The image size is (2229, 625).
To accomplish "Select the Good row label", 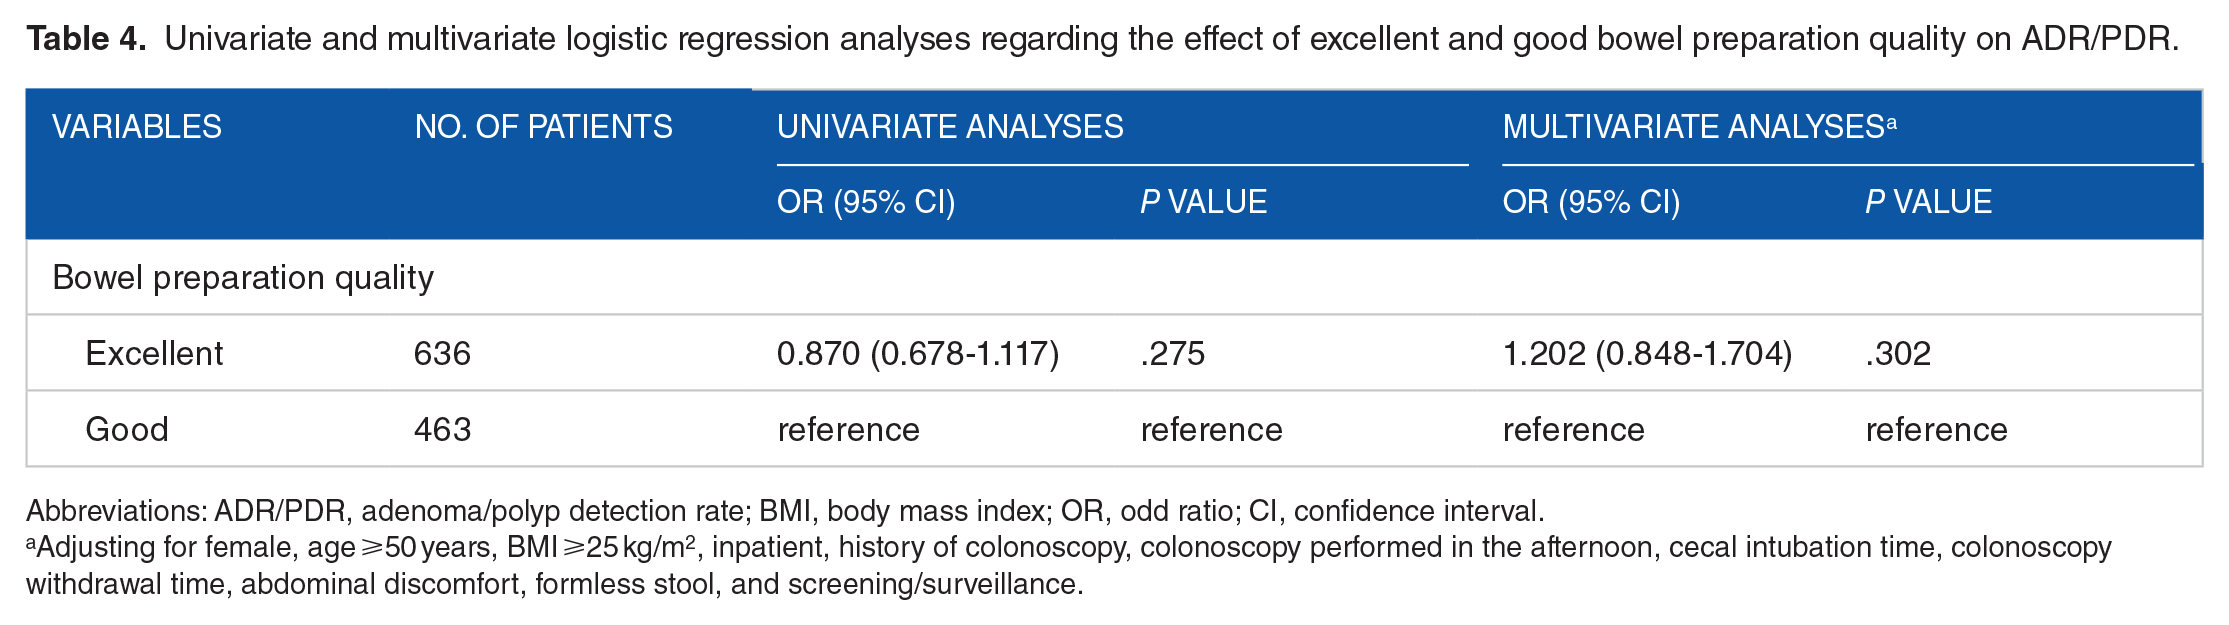I will point(127,429).
